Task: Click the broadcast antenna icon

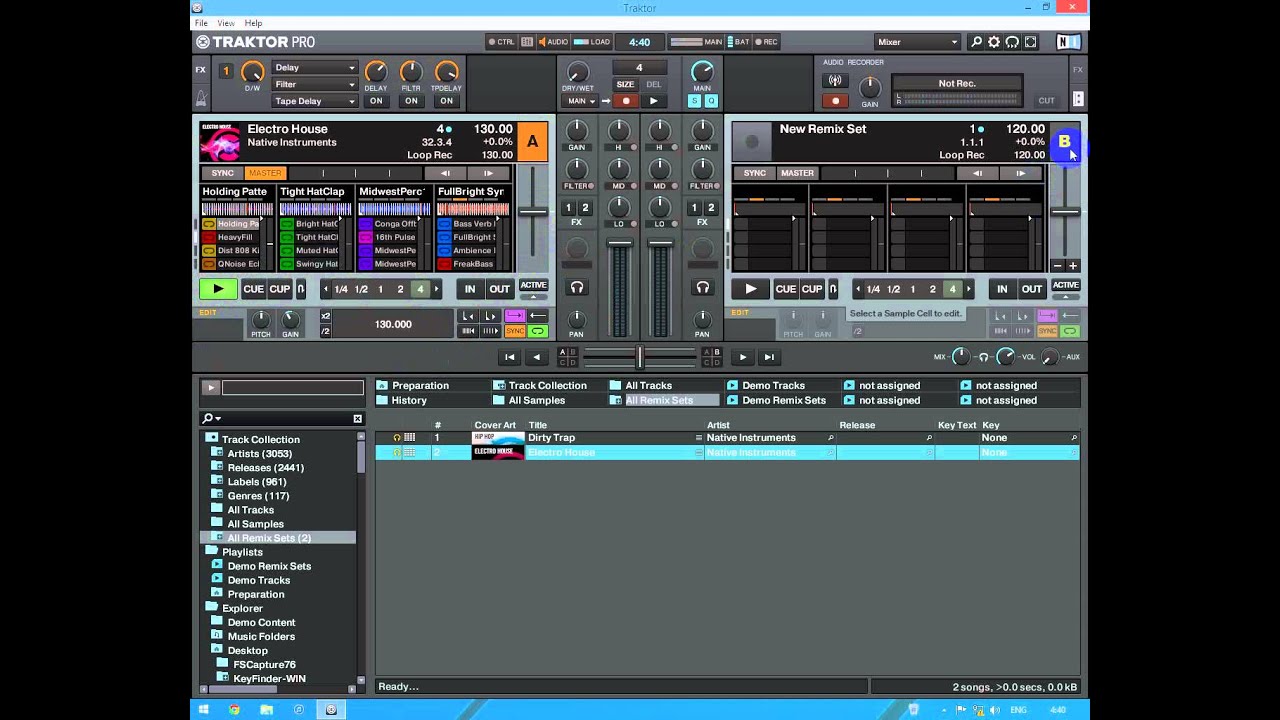Action: [x=835, y=81]
